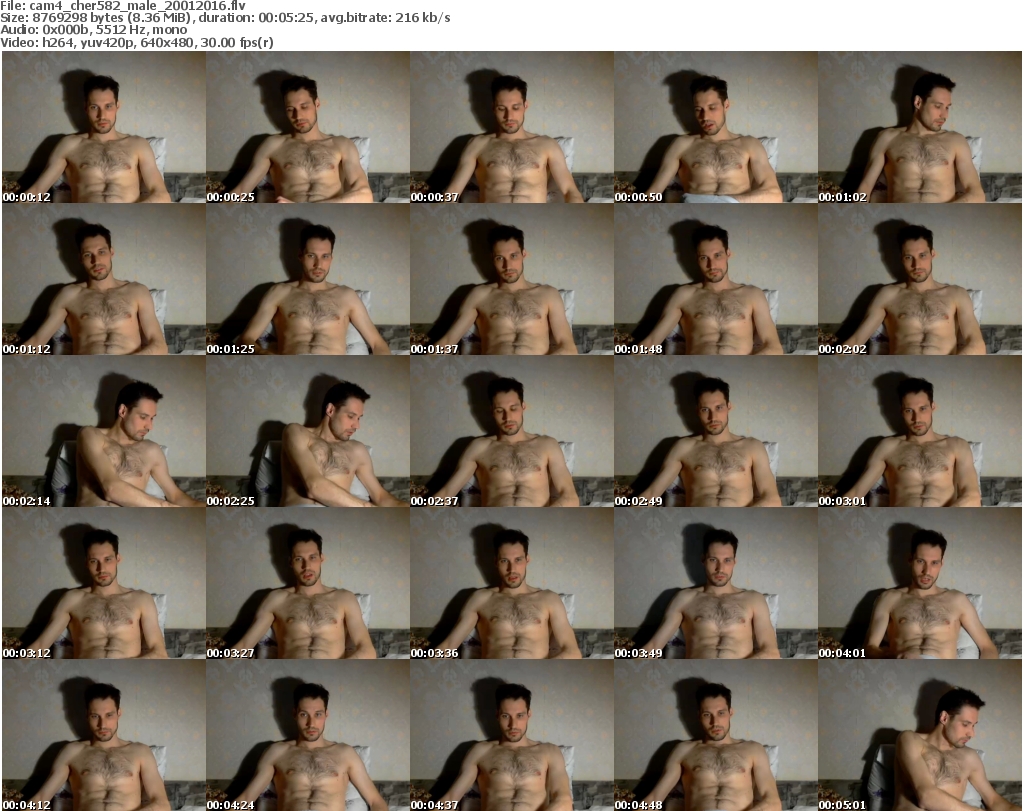
Task: Open the frame stamped 00:01:48
Action: tap(716, 279)
